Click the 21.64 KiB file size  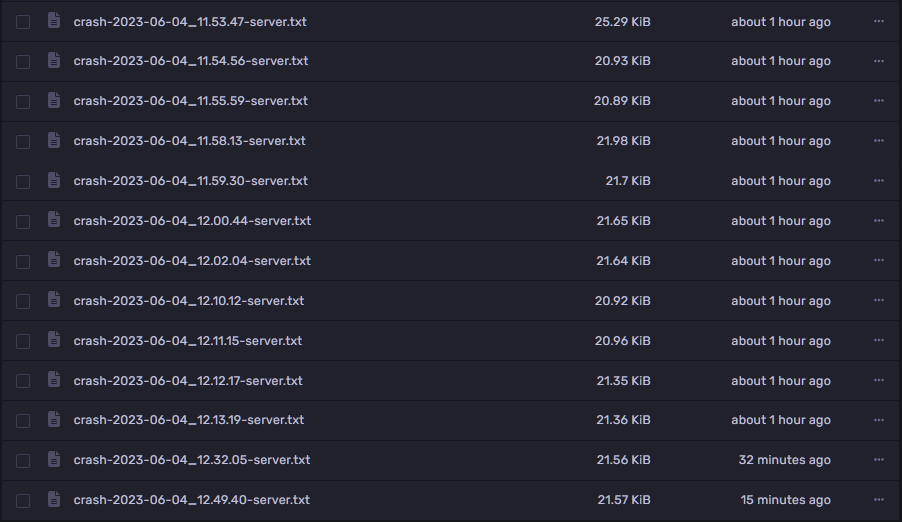(x=623, y=261)
